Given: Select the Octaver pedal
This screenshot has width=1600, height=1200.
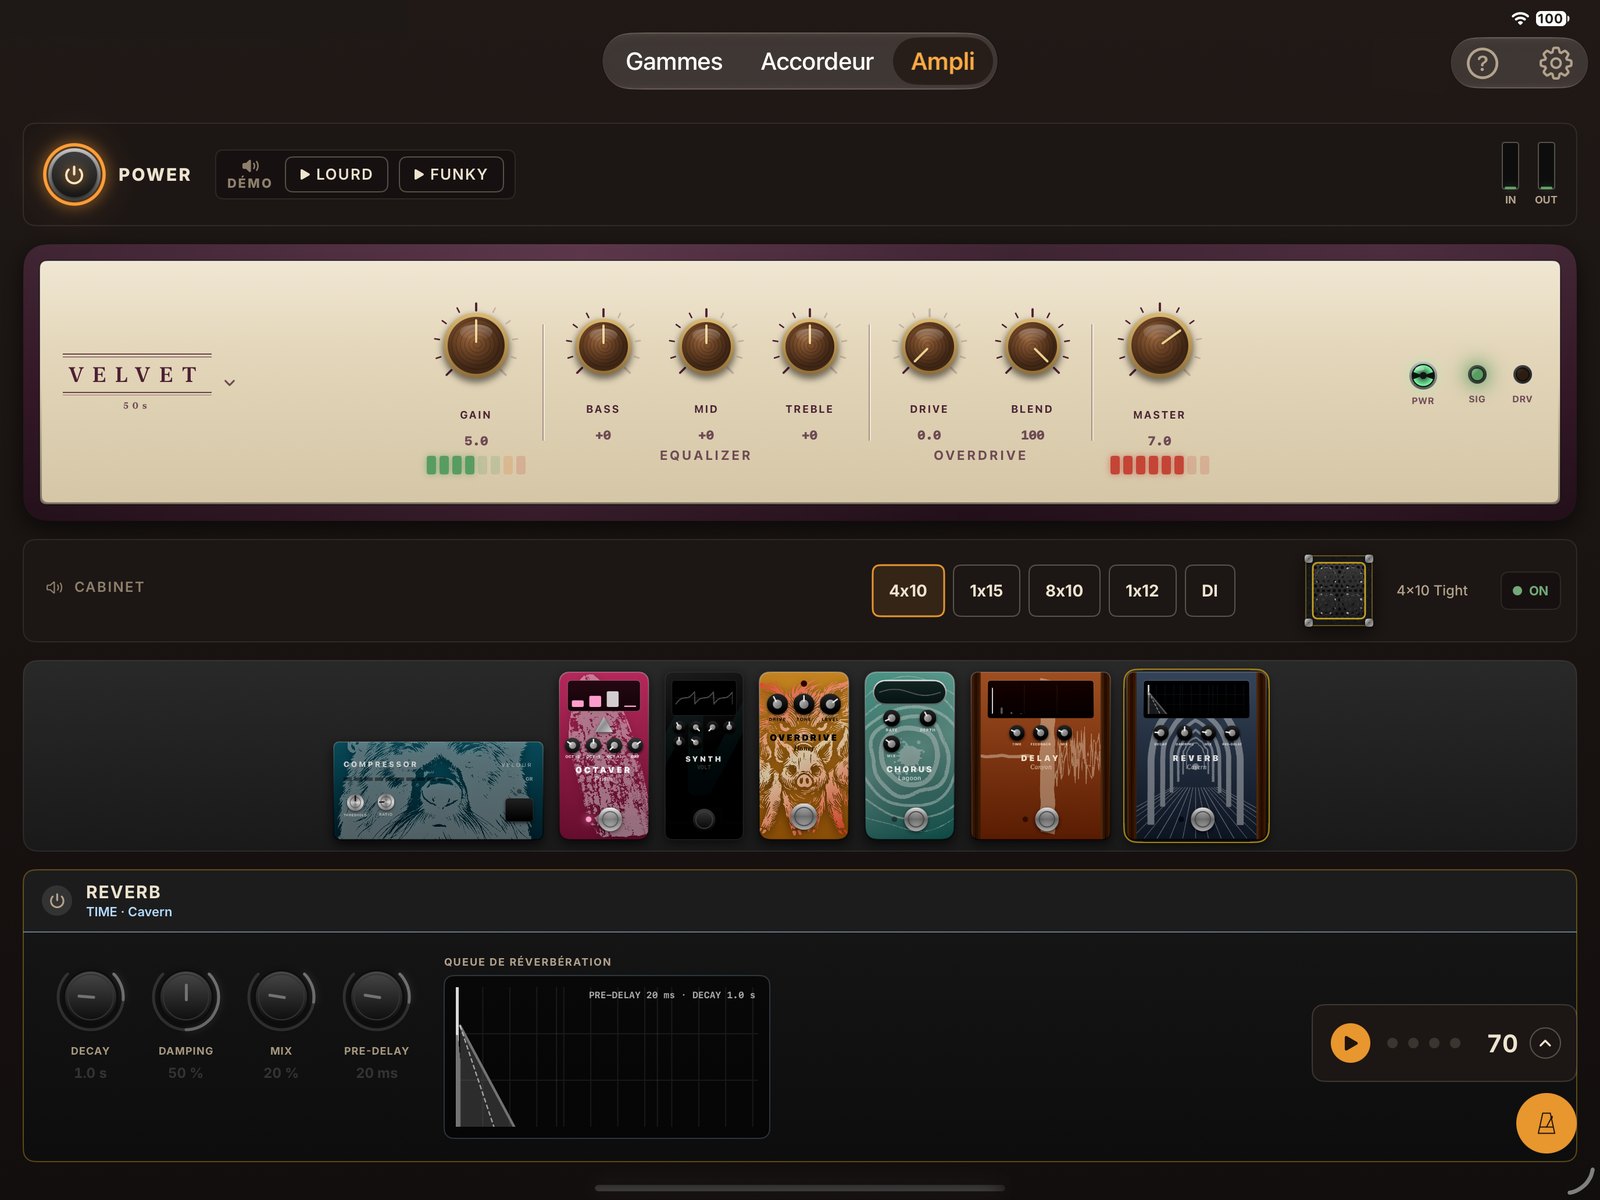Looking at the screenshot, I should click(x=604, y=755).
